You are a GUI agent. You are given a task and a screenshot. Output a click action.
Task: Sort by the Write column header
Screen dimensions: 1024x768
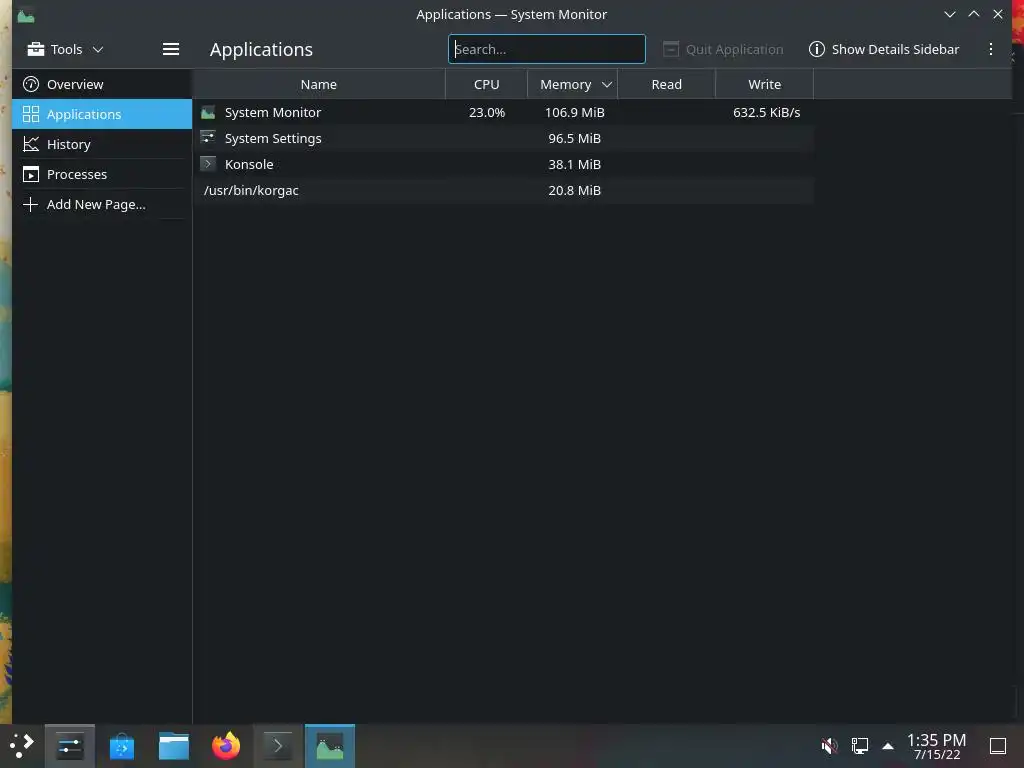pyautogui.click(x=765, y=84)
